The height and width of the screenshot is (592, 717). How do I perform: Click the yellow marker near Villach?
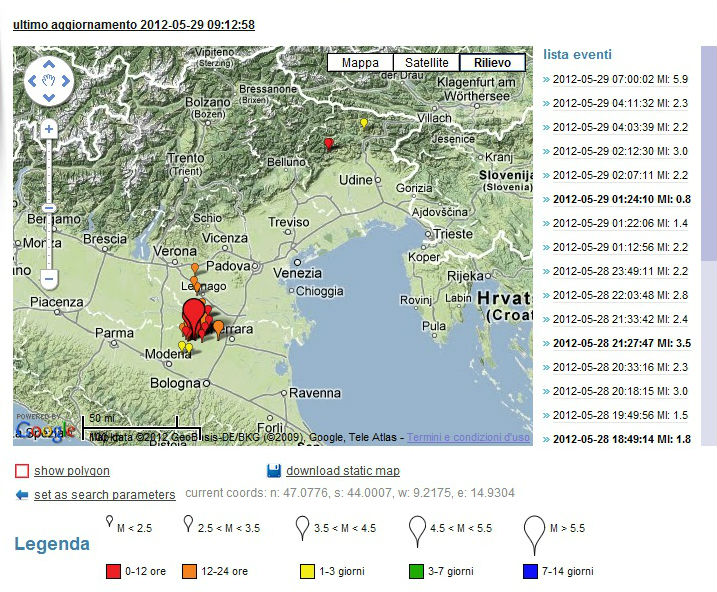tap(364, 123)
